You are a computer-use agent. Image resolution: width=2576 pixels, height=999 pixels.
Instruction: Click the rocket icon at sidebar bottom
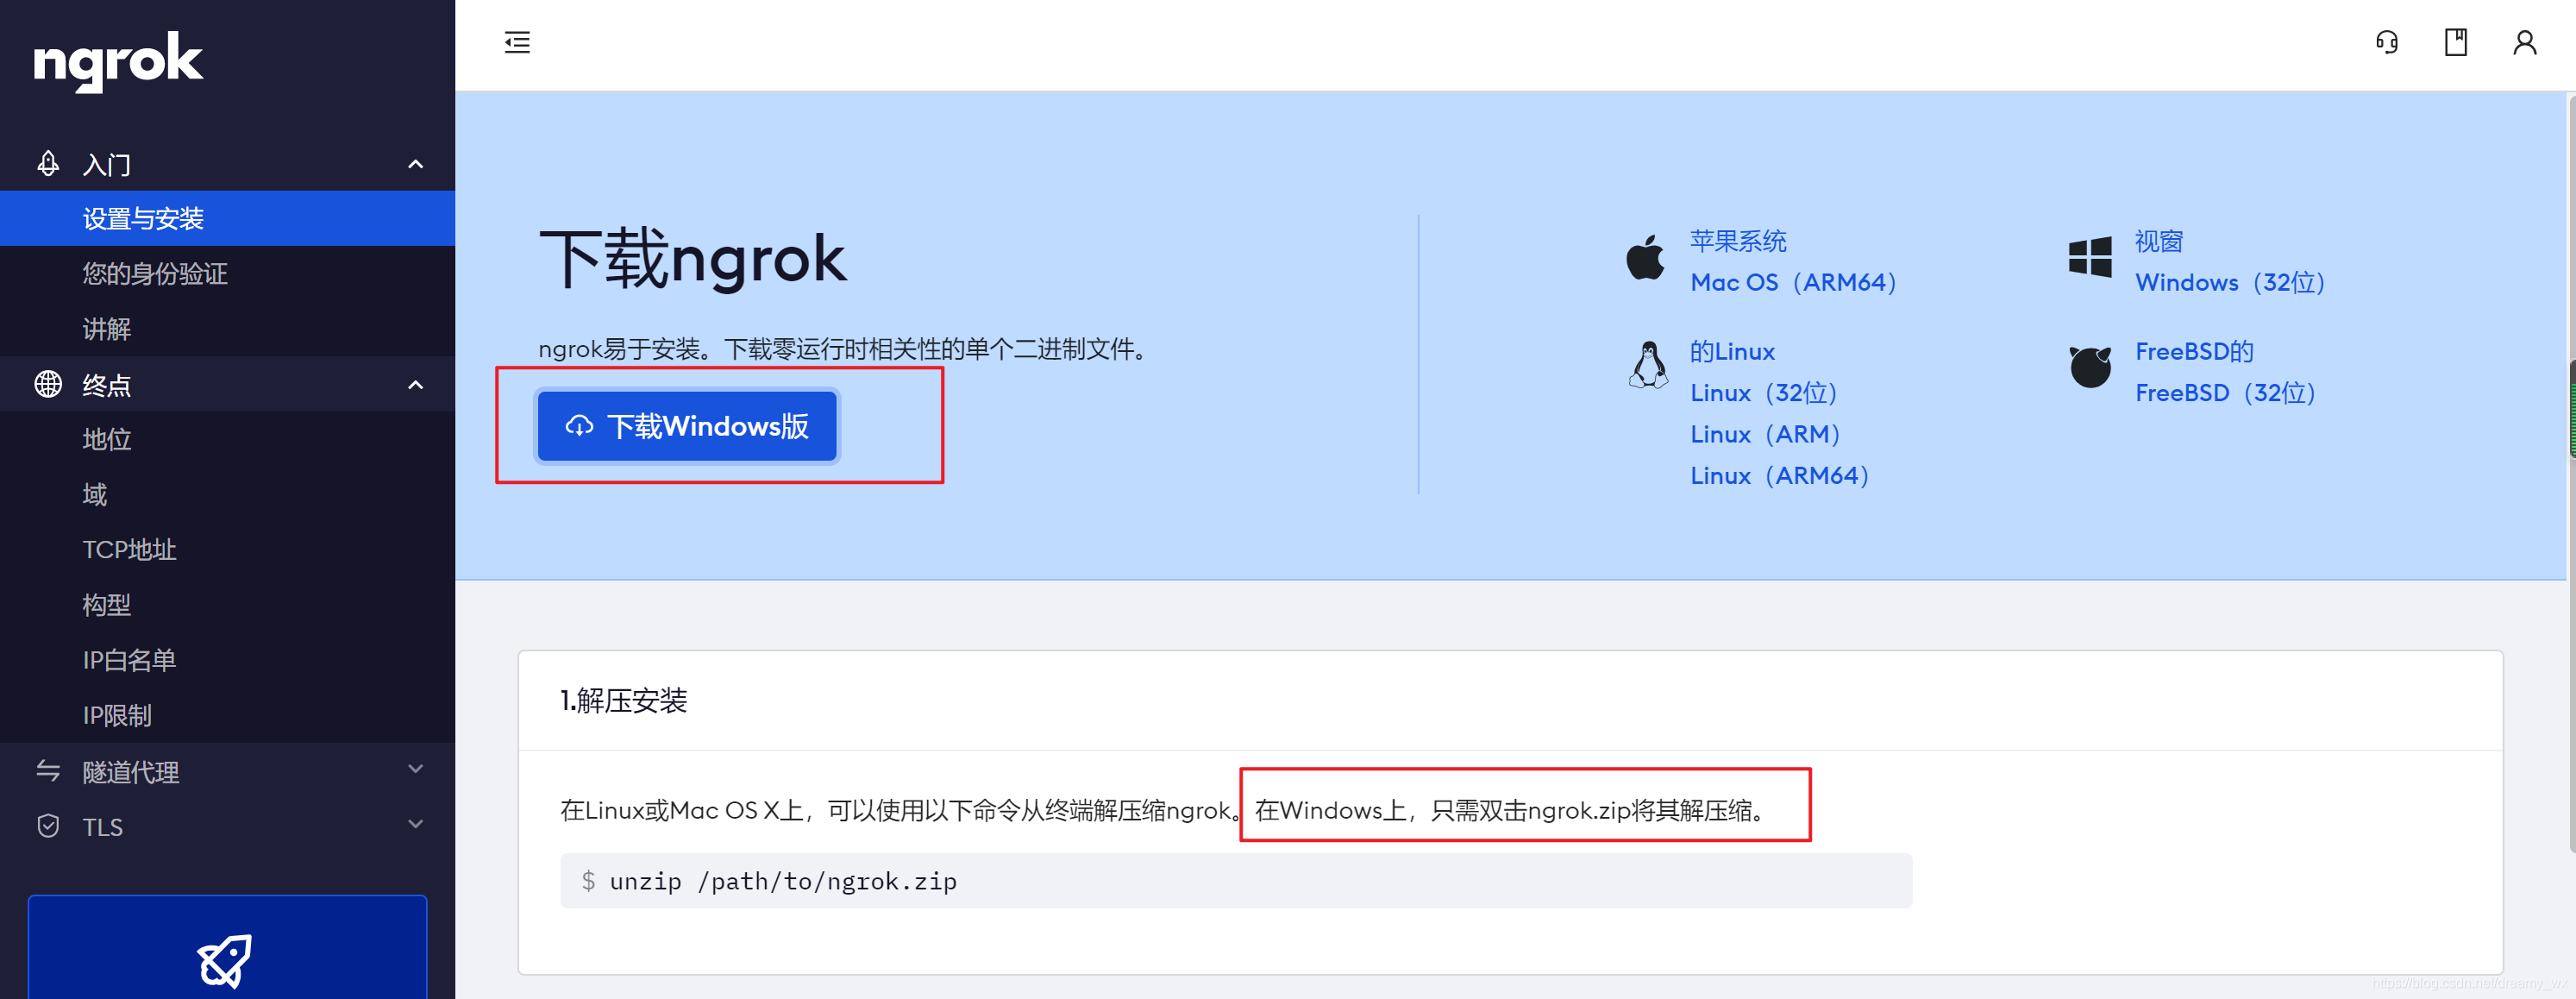click(226, 960)
